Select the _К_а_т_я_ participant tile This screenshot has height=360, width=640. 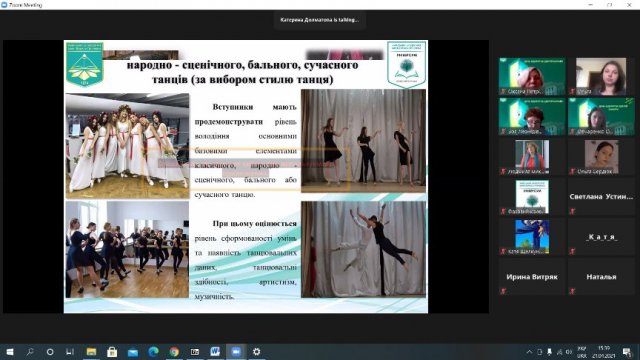(601, 237)
